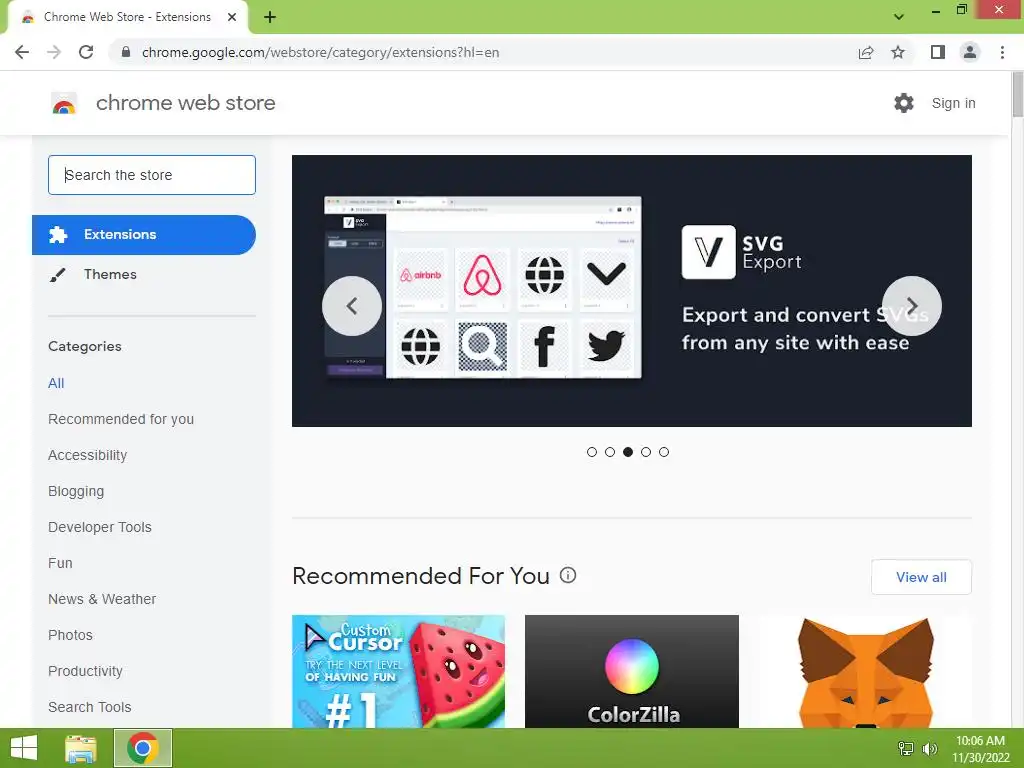Screen dimensions: 1024x768
Task: Select the Extensions sidebar tab
Action: pos(144,234)
